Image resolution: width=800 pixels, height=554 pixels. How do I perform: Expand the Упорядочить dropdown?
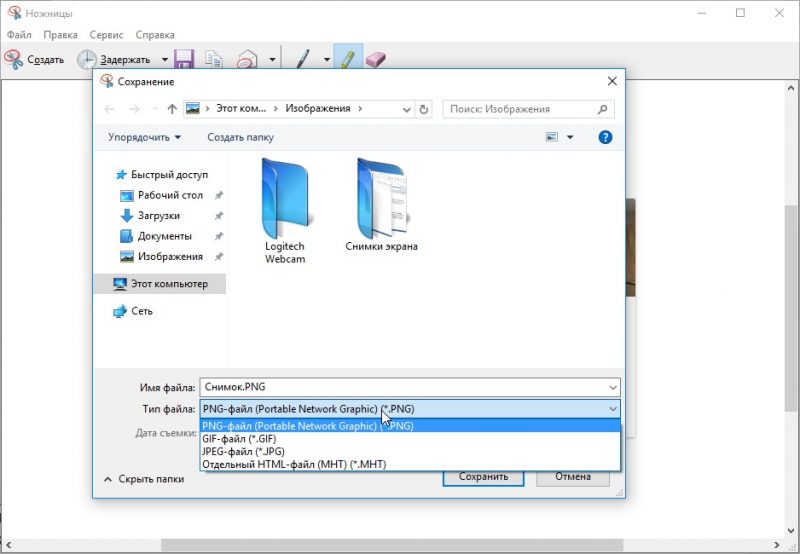tap(145, 137)
